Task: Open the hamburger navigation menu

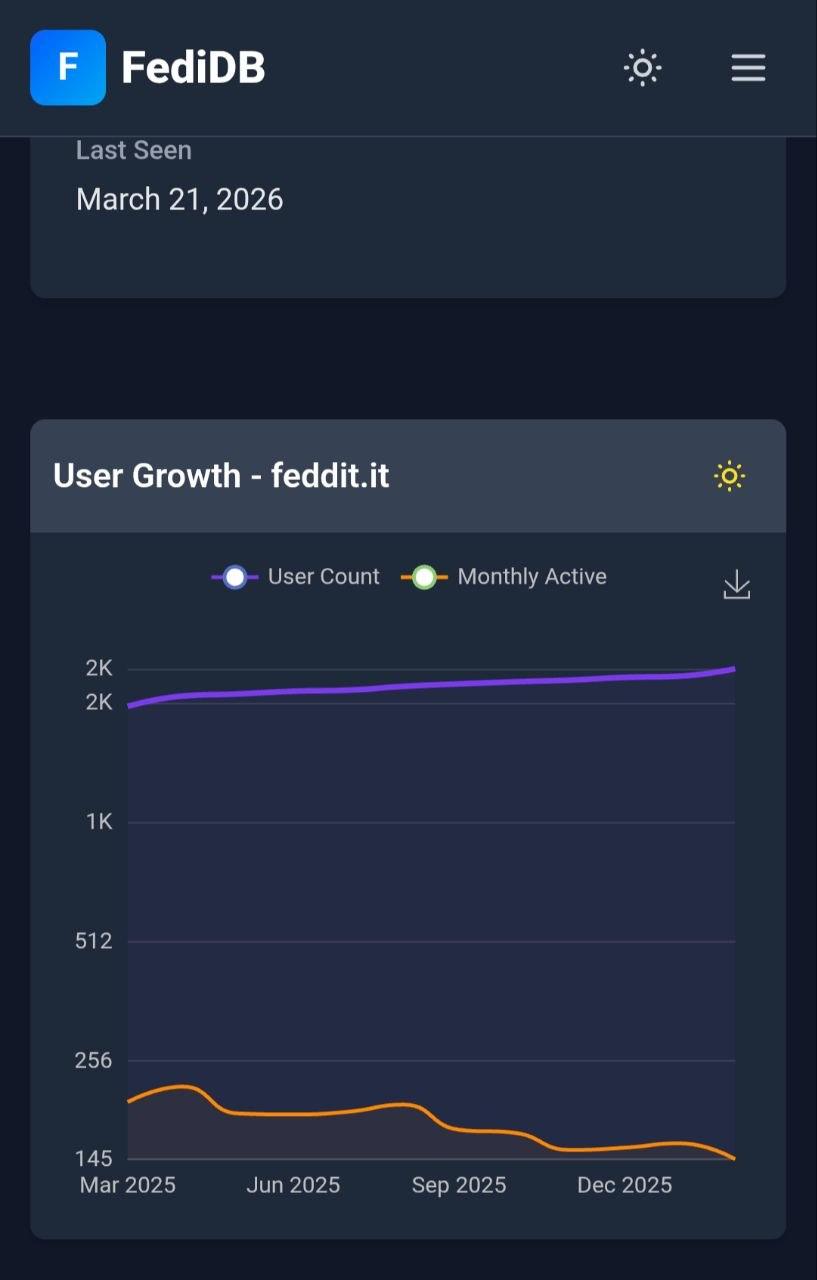Action: 748,68
